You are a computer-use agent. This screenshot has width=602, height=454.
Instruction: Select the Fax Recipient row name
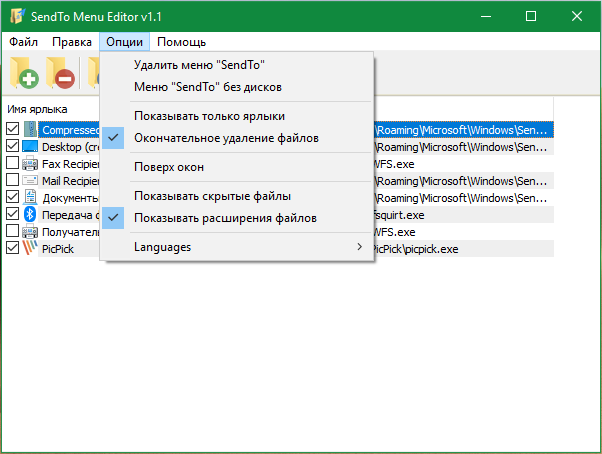pos(70,164)
